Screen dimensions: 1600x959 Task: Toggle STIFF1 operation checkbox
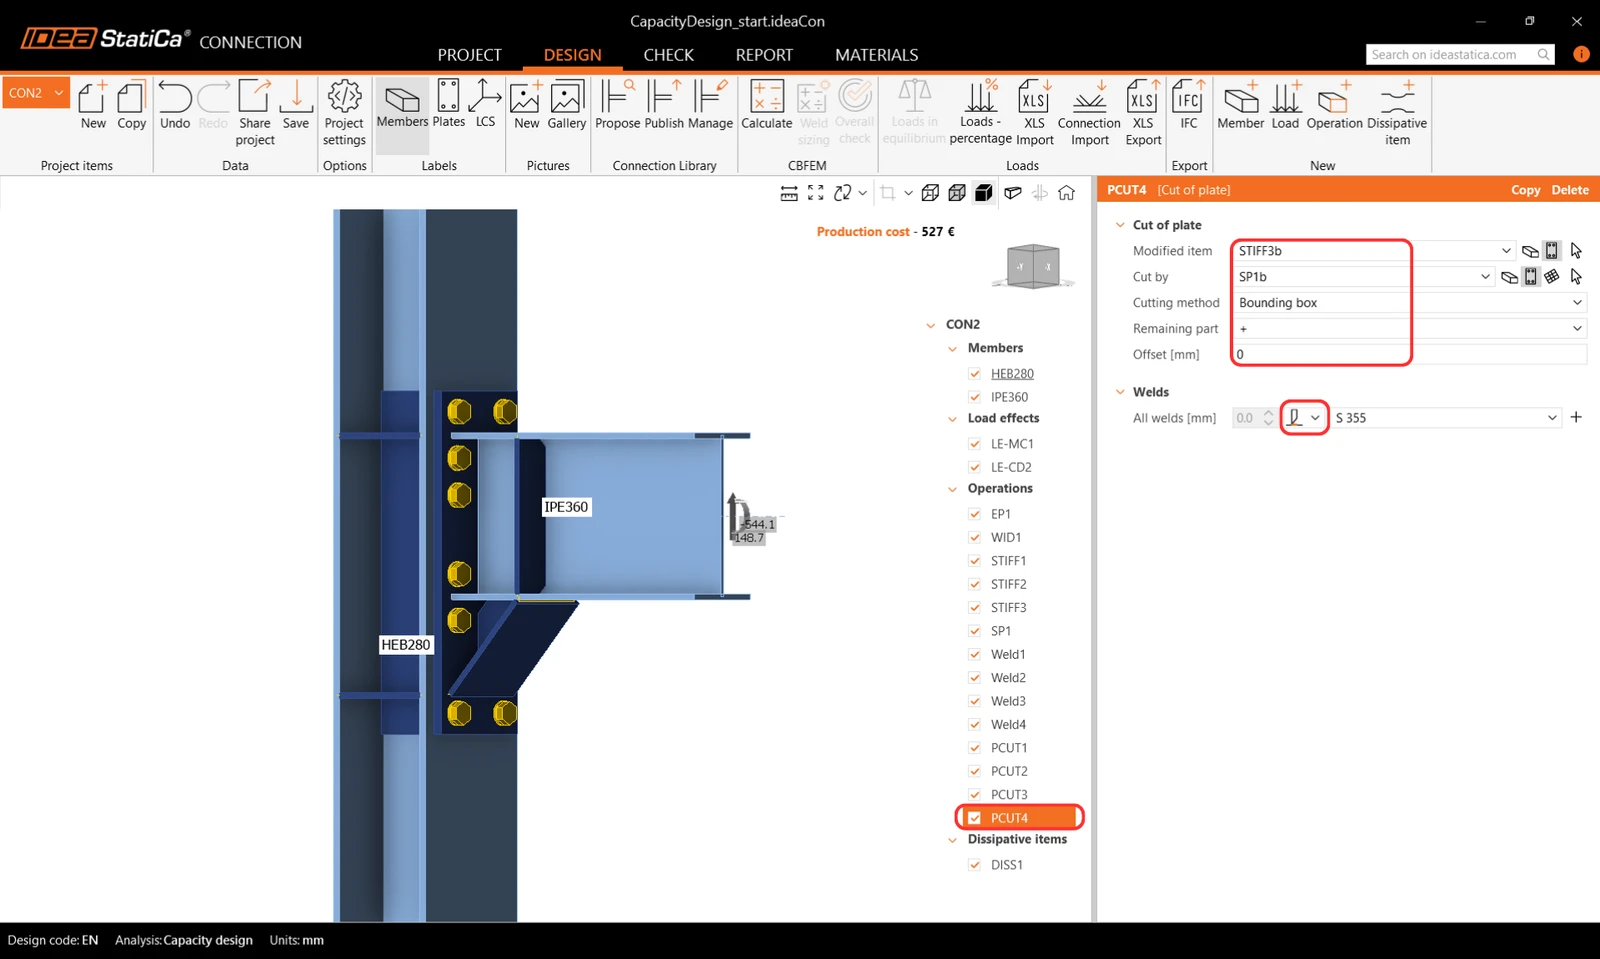pos(975,561)
